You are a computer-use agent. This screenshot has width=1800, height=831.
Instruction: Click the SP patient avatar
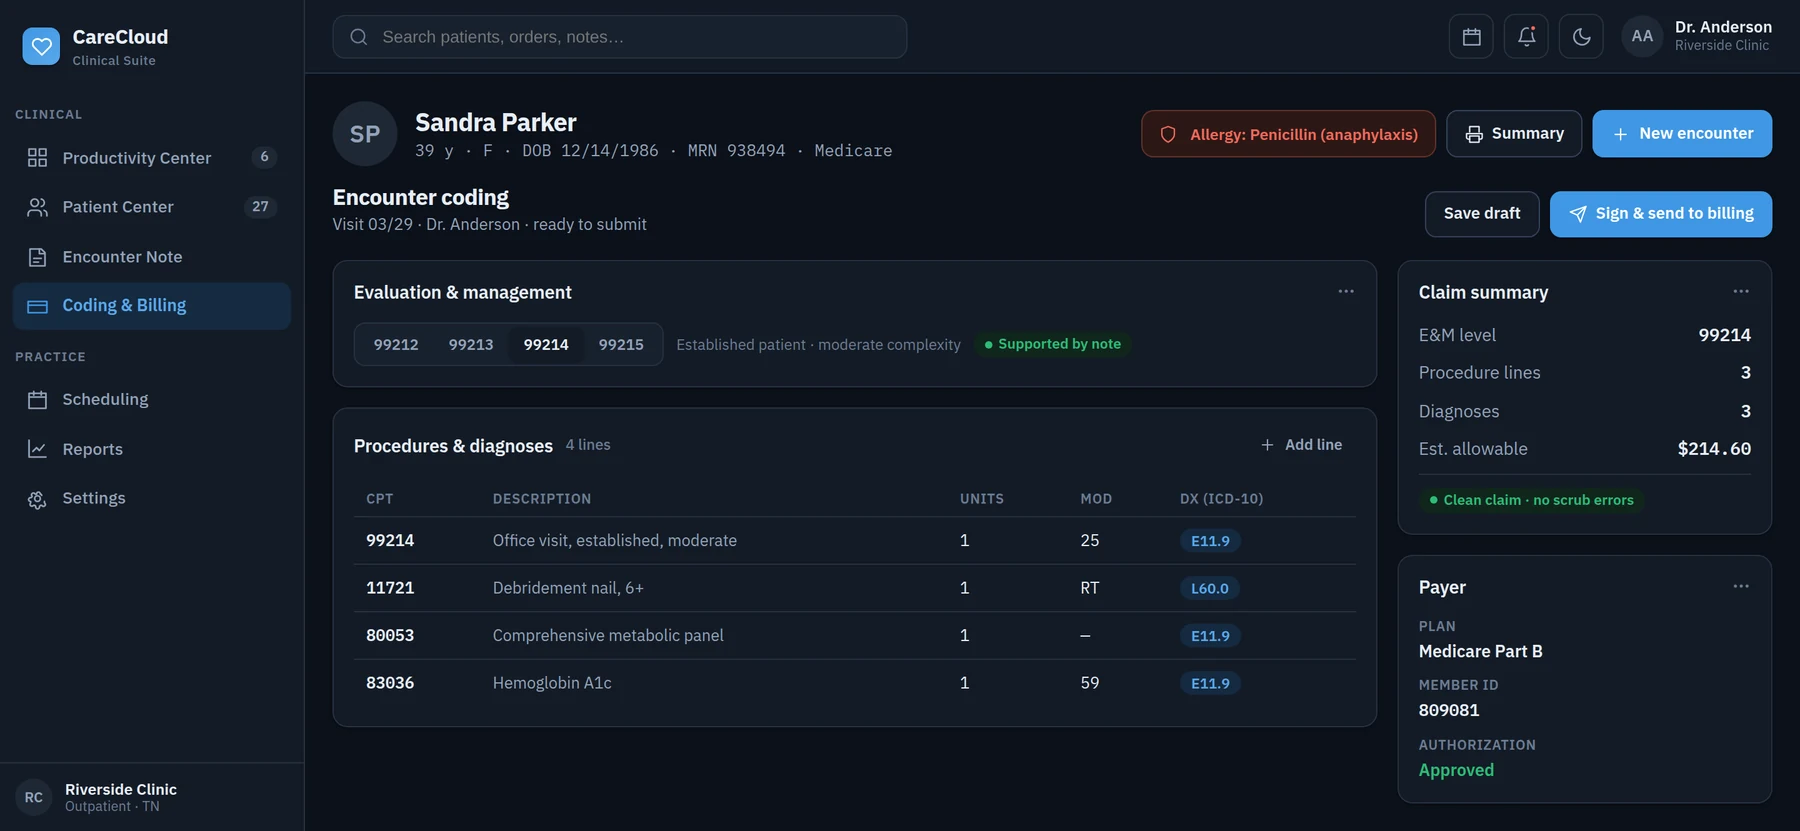click(365, 134)
